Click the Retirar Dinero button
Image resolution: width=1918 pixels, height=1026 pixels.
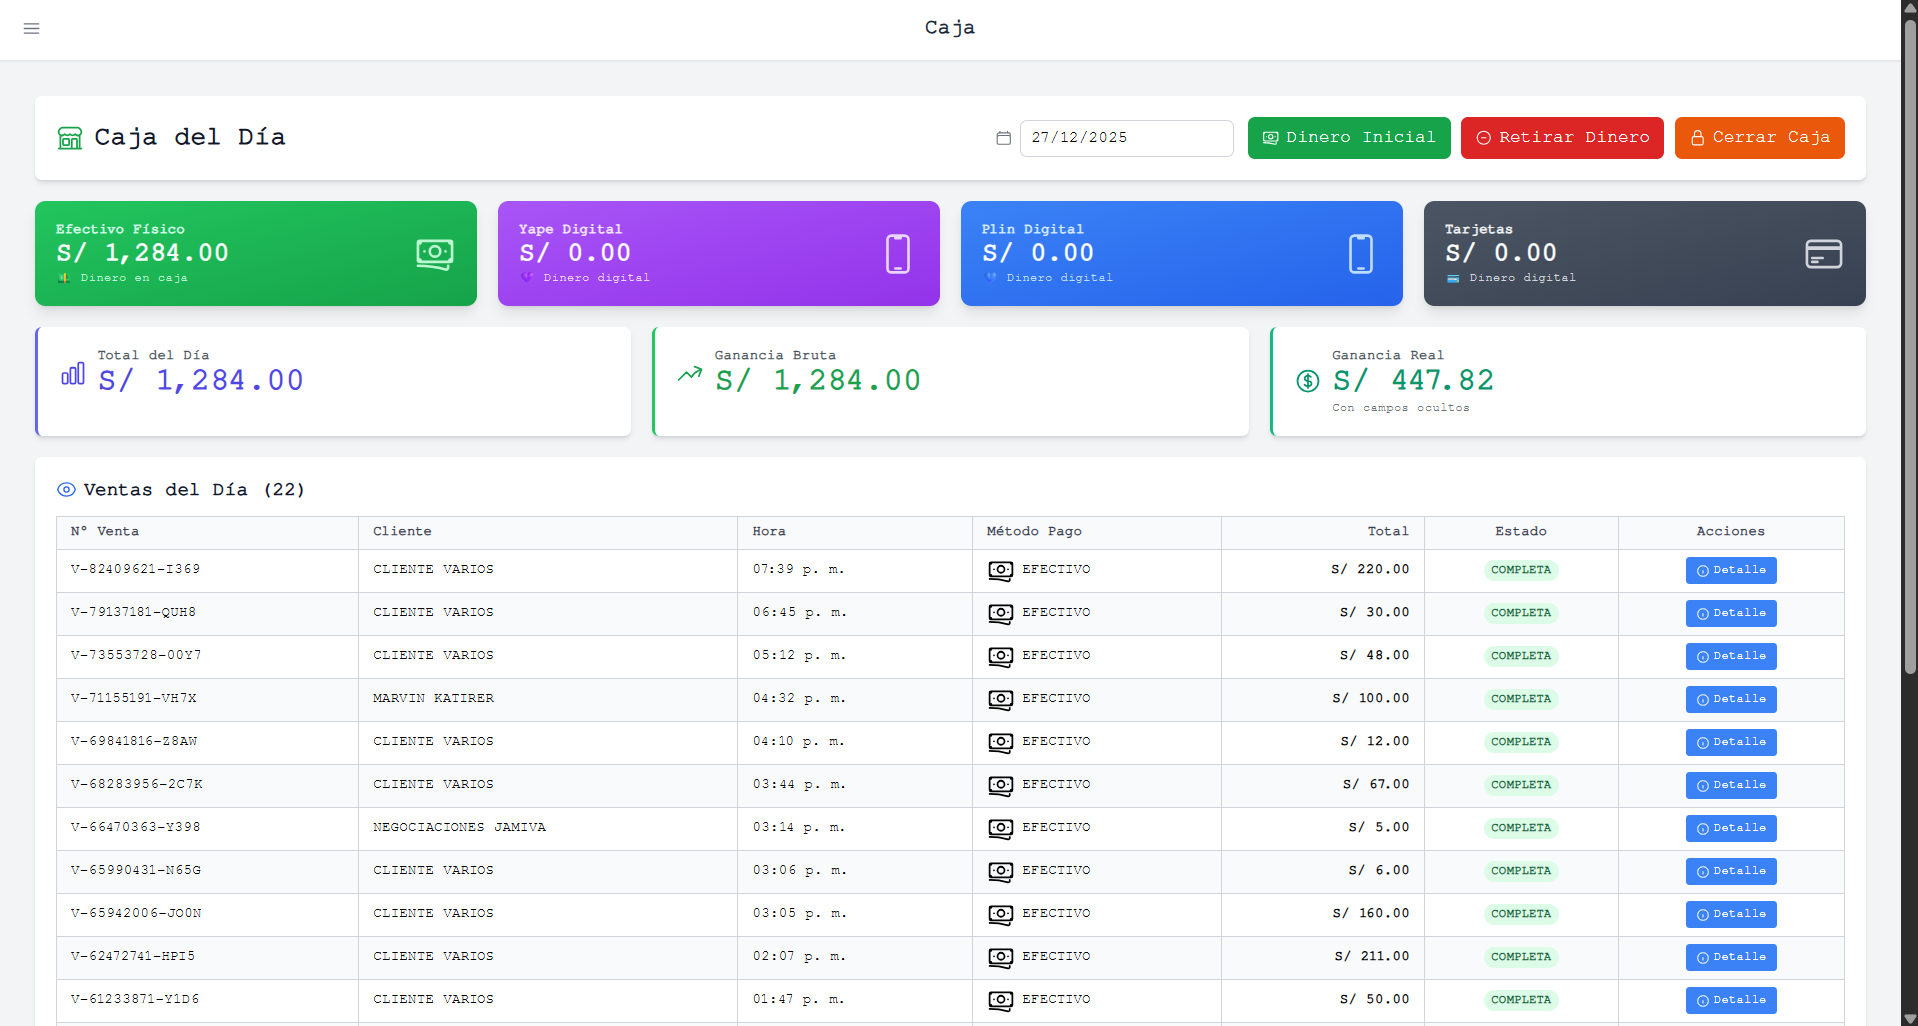coord(1562,138)
